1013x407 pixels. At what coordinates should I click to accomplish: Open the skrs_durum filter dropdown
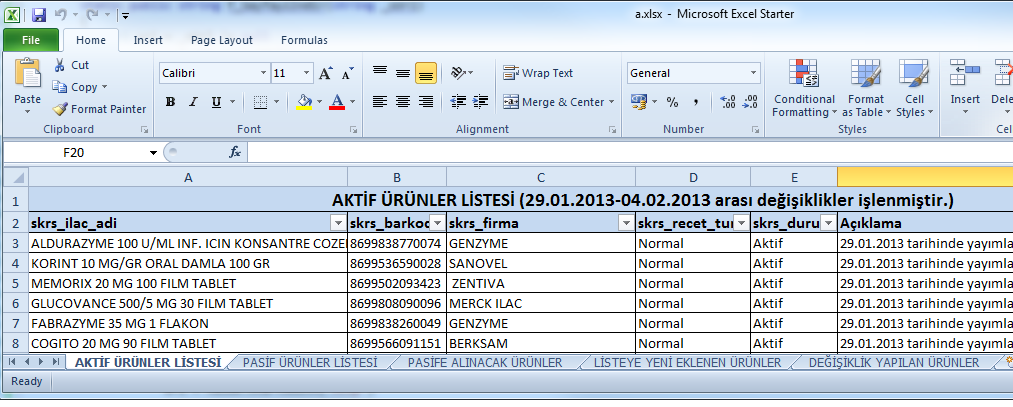(828, 224)
